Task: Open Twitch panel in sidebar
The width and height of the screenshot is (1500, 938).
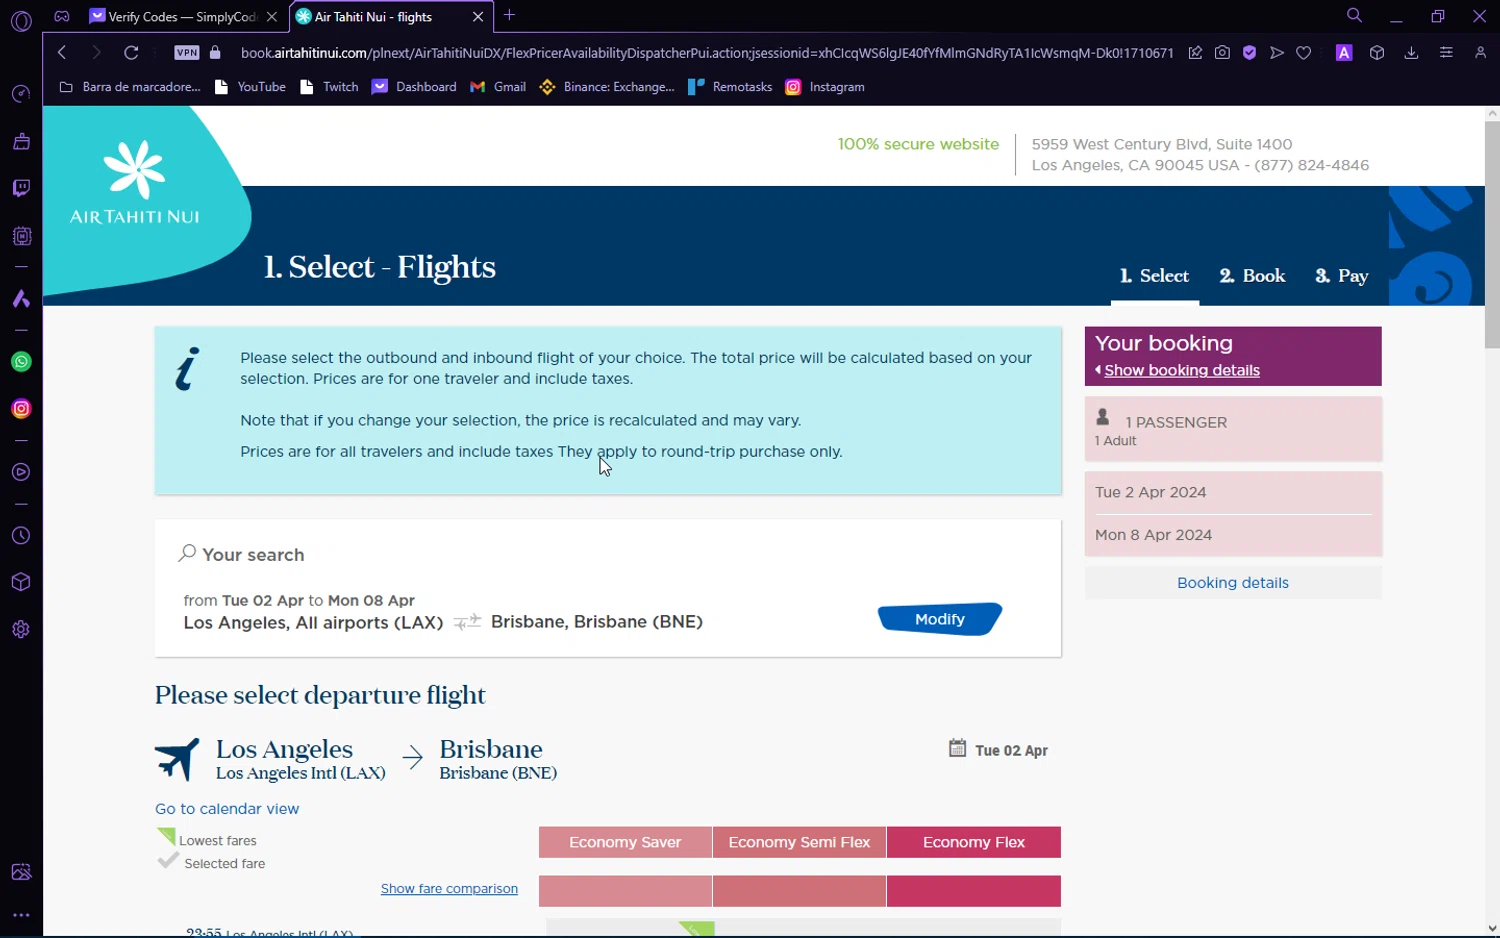Action: coord(21,188)
